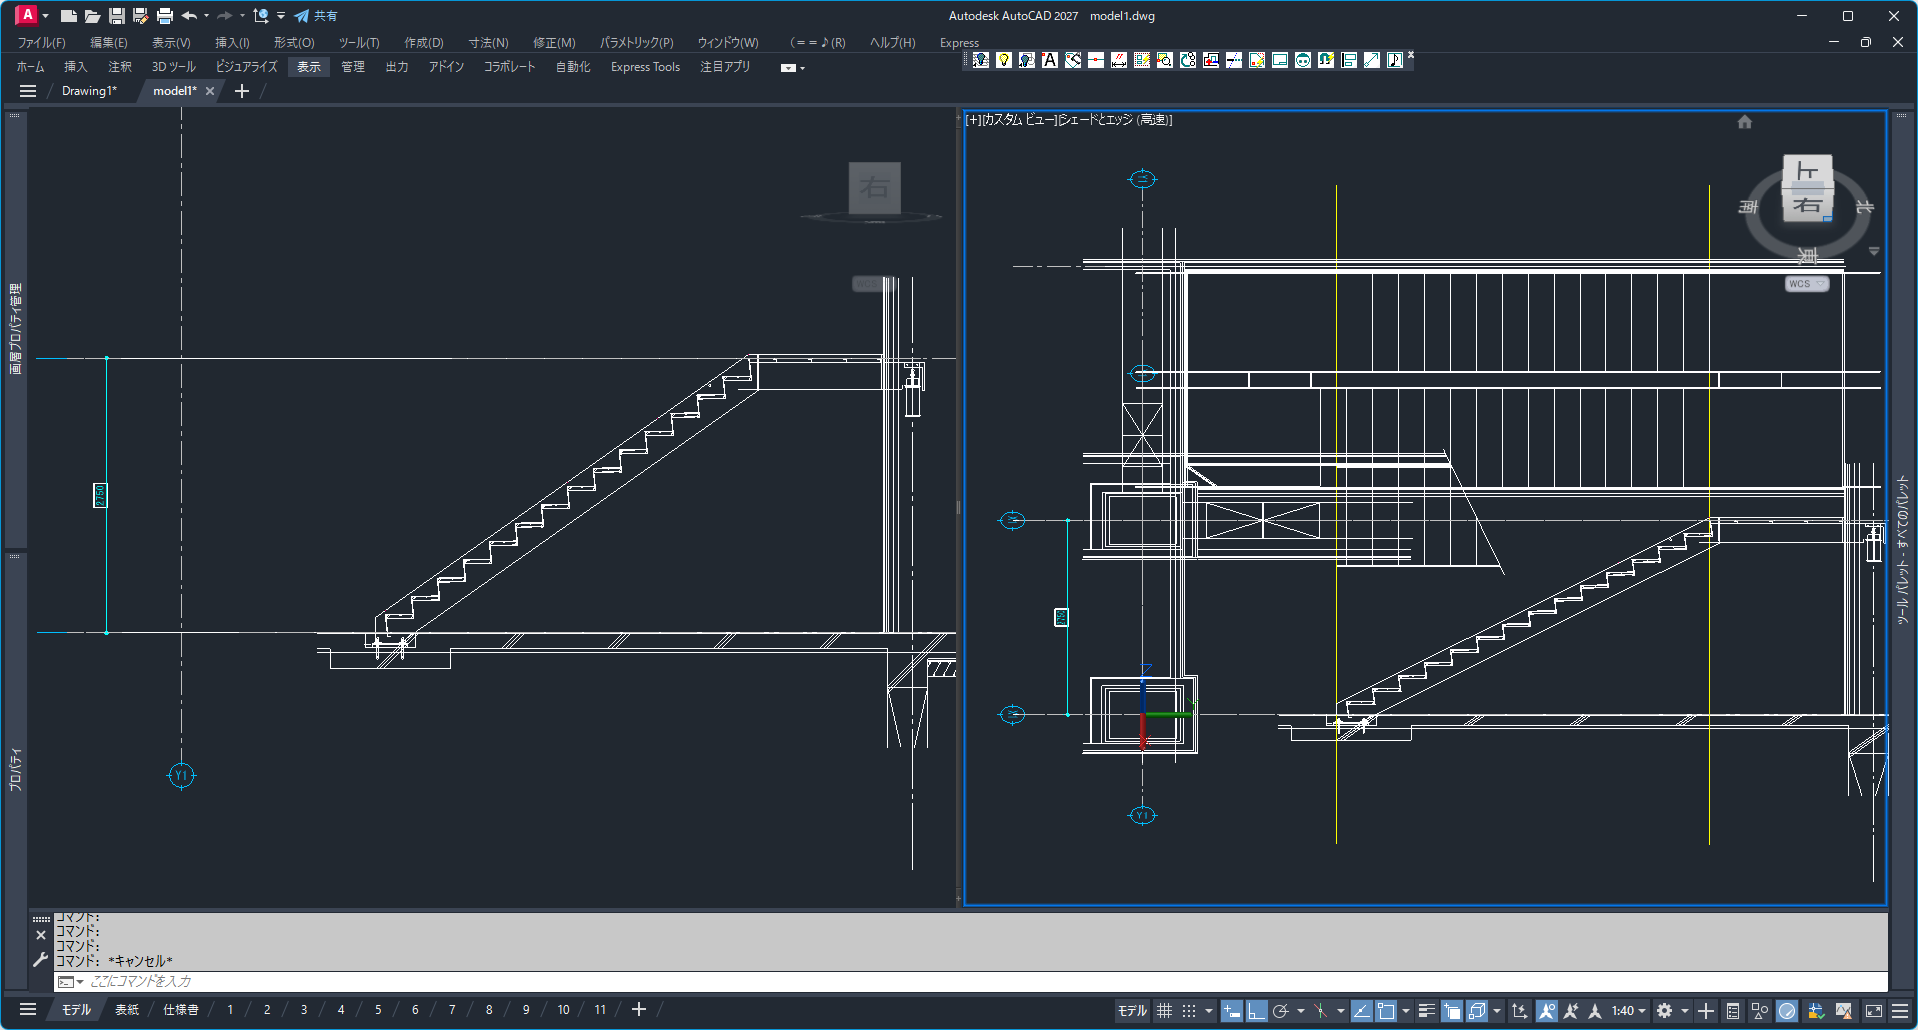Add a new drawing tab with plus button
Screen dimensions: 1918x1030
242,91
